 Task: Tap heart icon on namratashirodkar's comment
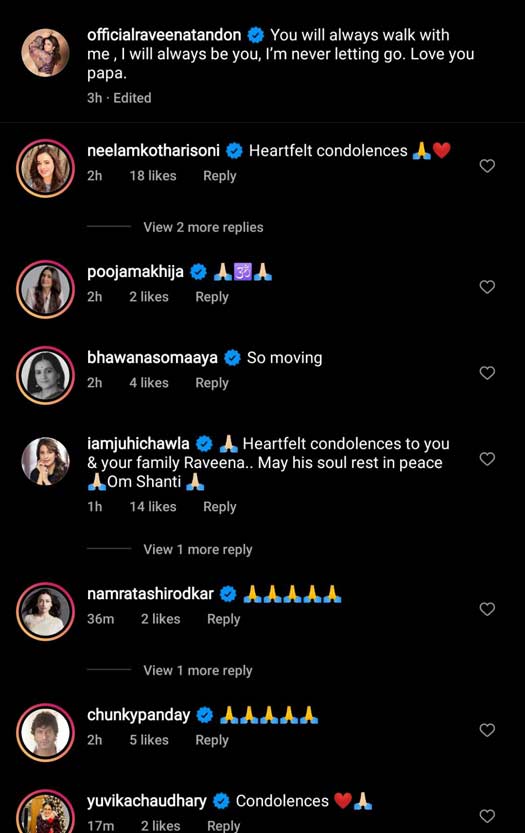[x=487, y=609]
